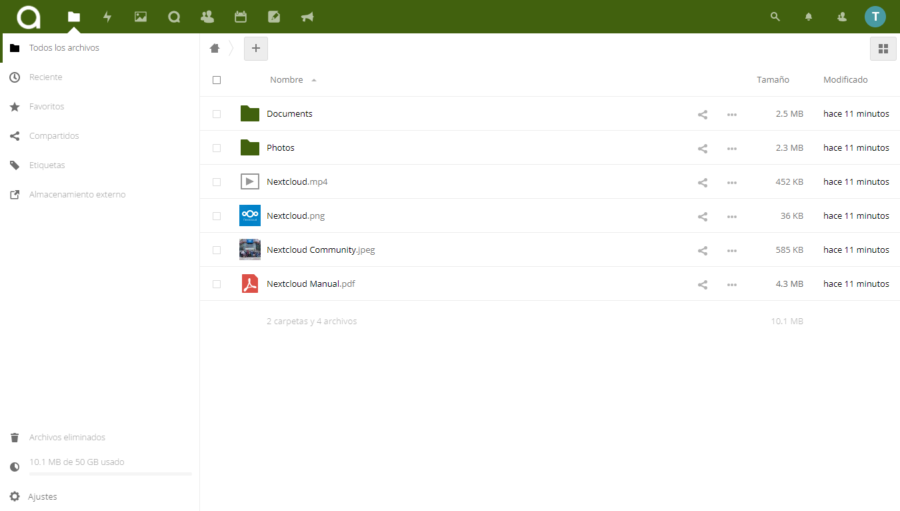Select the Nextcloud Manual.pdf checkbox
900x511 pixels.
[x=216, y=284]
